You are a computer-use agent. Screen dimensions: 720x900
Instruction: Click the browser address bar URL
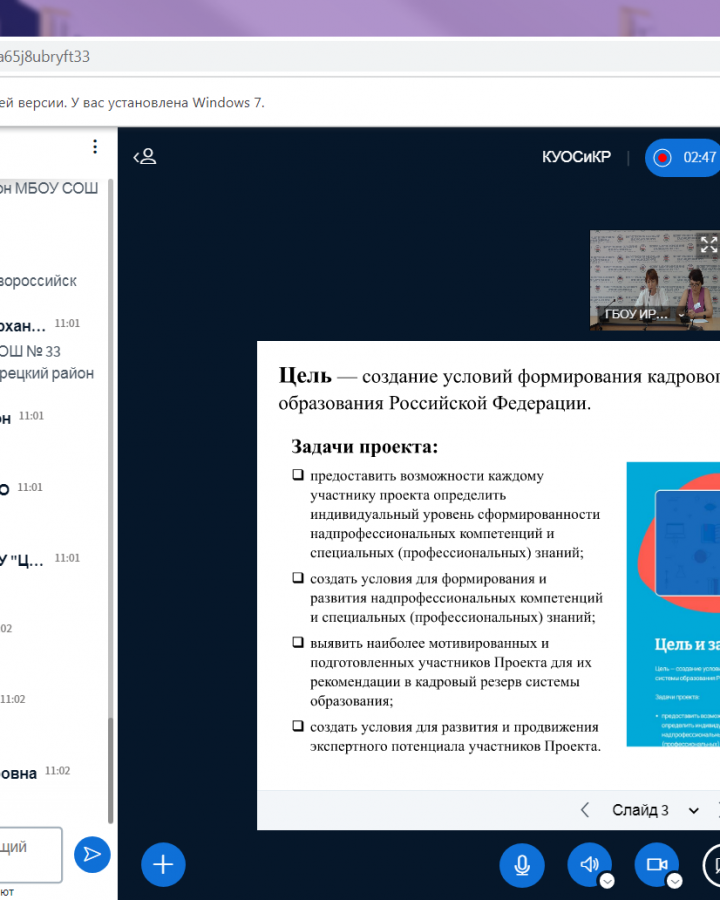(45, 57)
